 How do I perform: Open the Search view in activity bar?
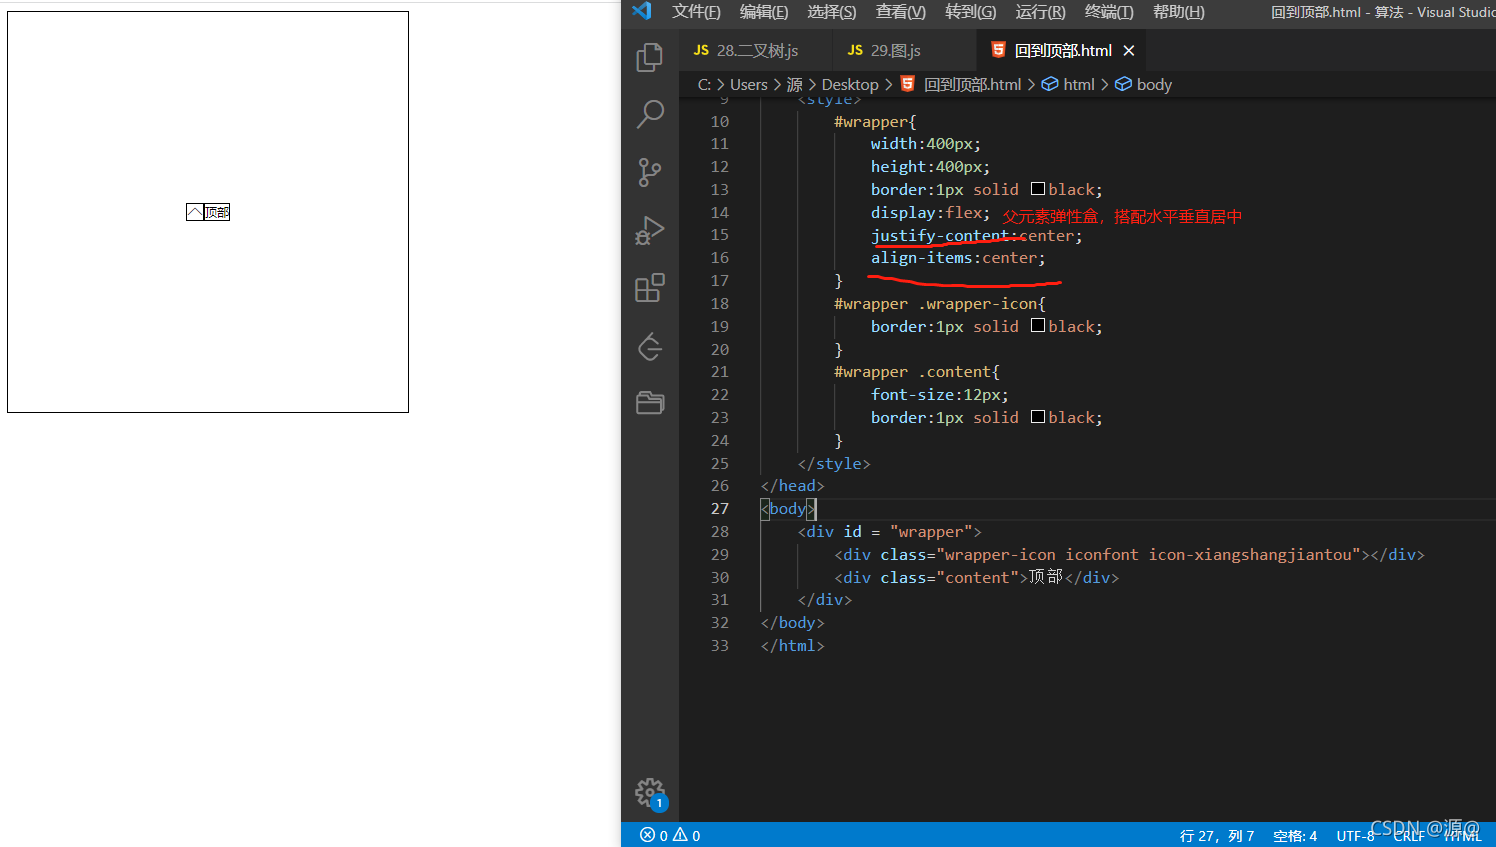point(650,115)
